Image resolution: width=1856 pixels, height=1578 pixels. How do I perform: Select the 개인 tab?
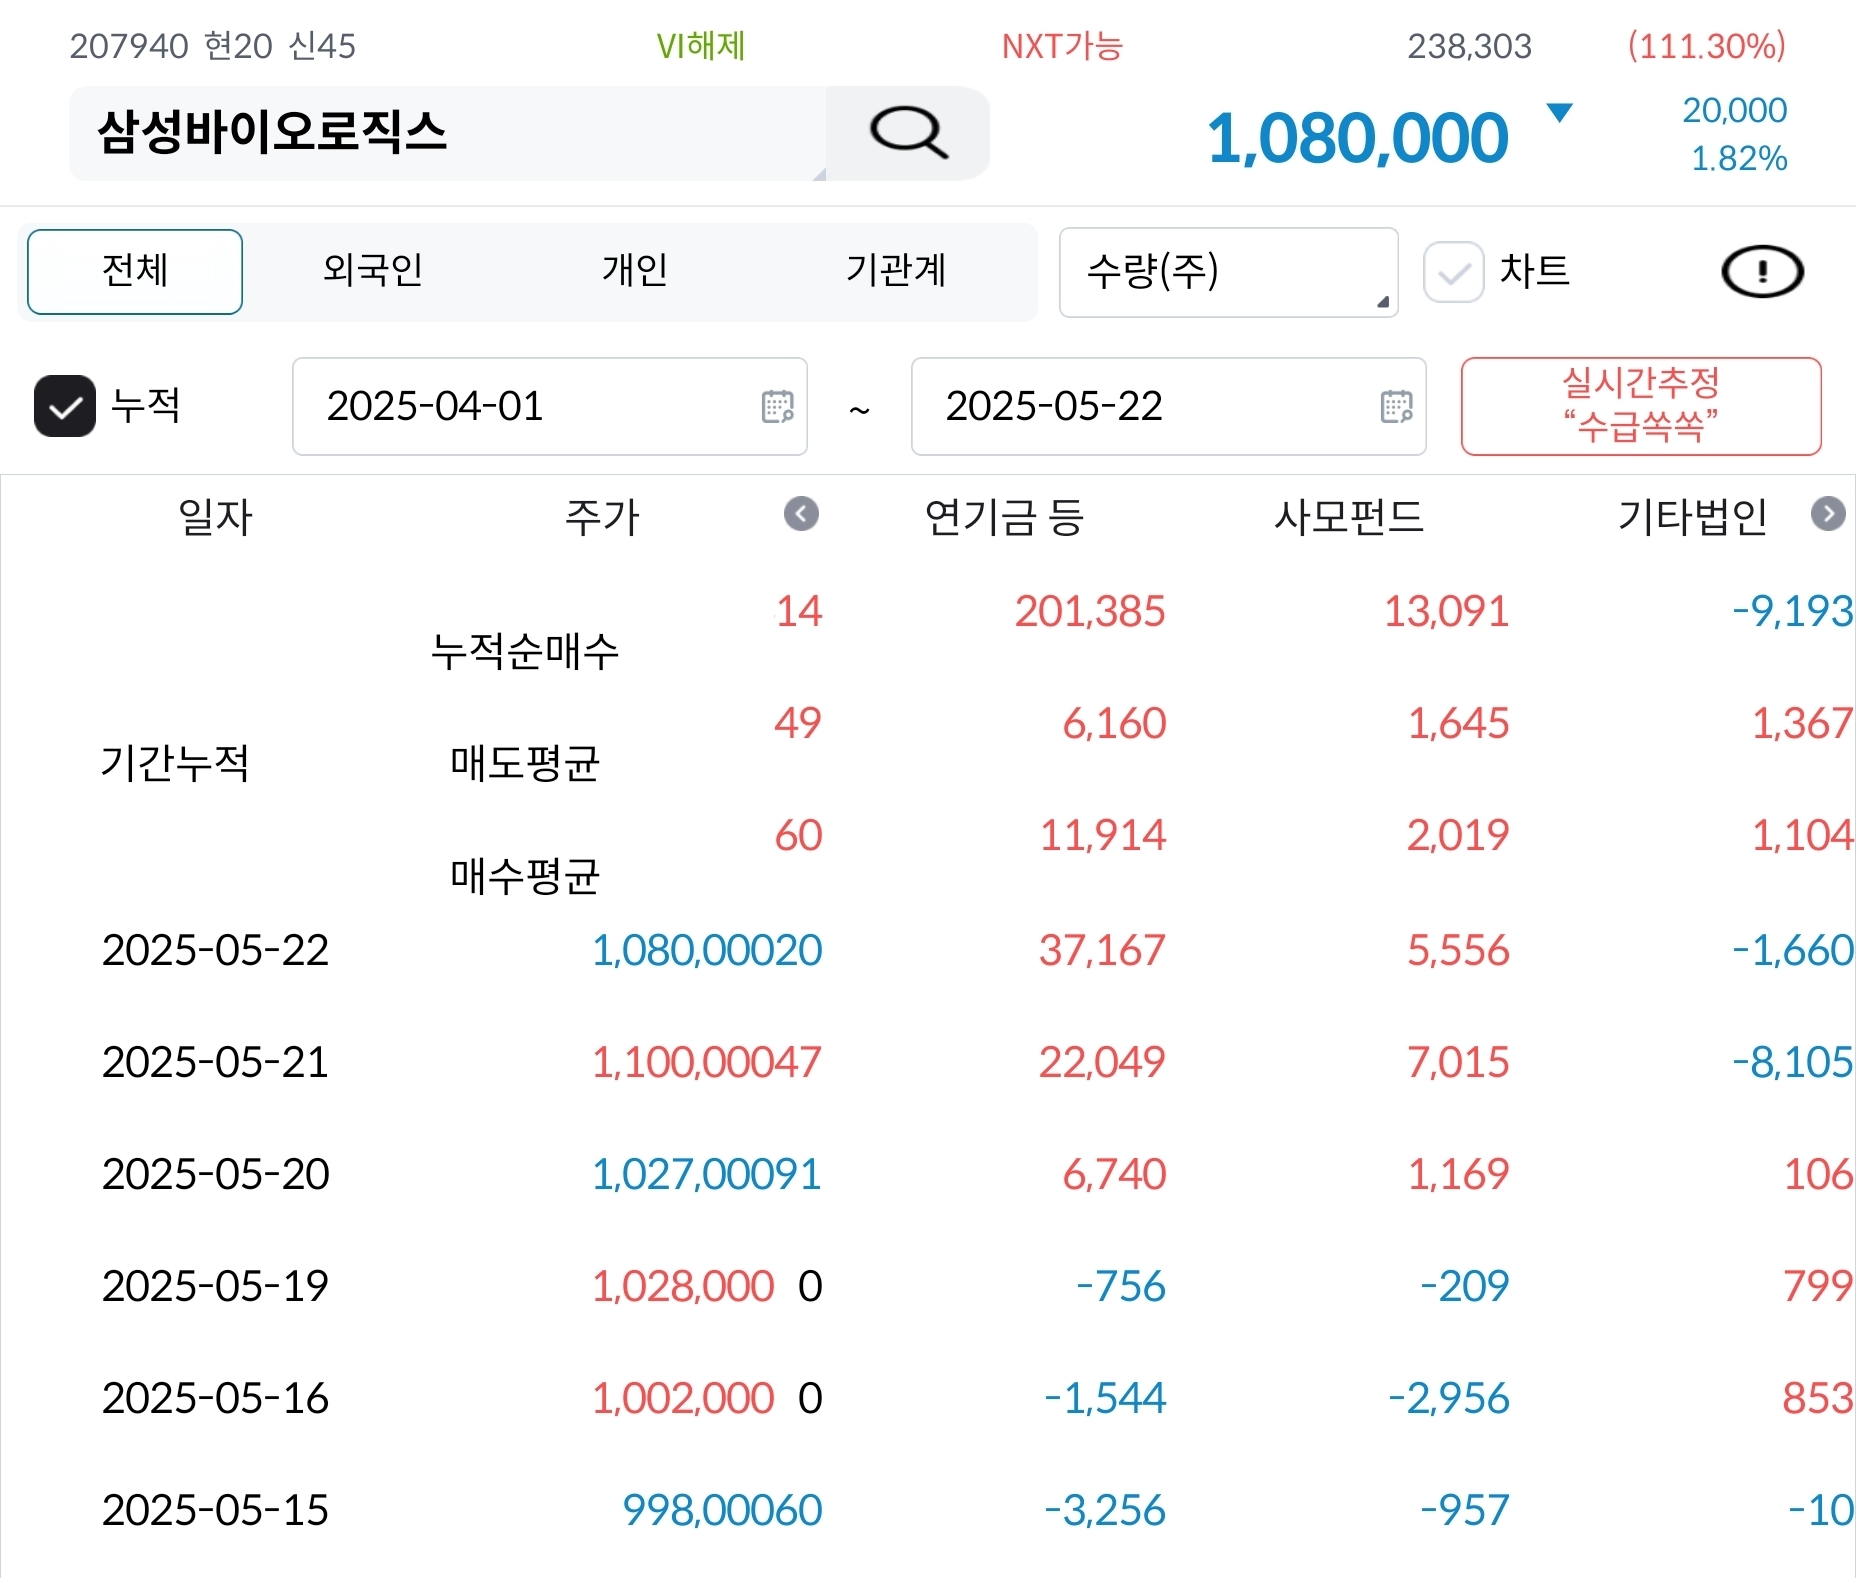pos(634,271)
